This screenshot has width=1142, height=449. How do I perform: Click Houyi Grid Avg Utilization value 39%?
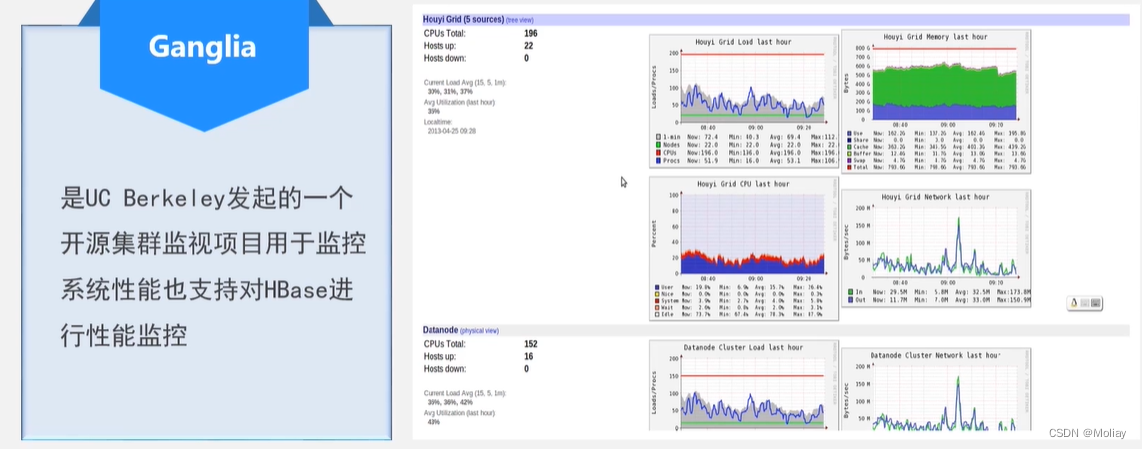tap(433, 112)
